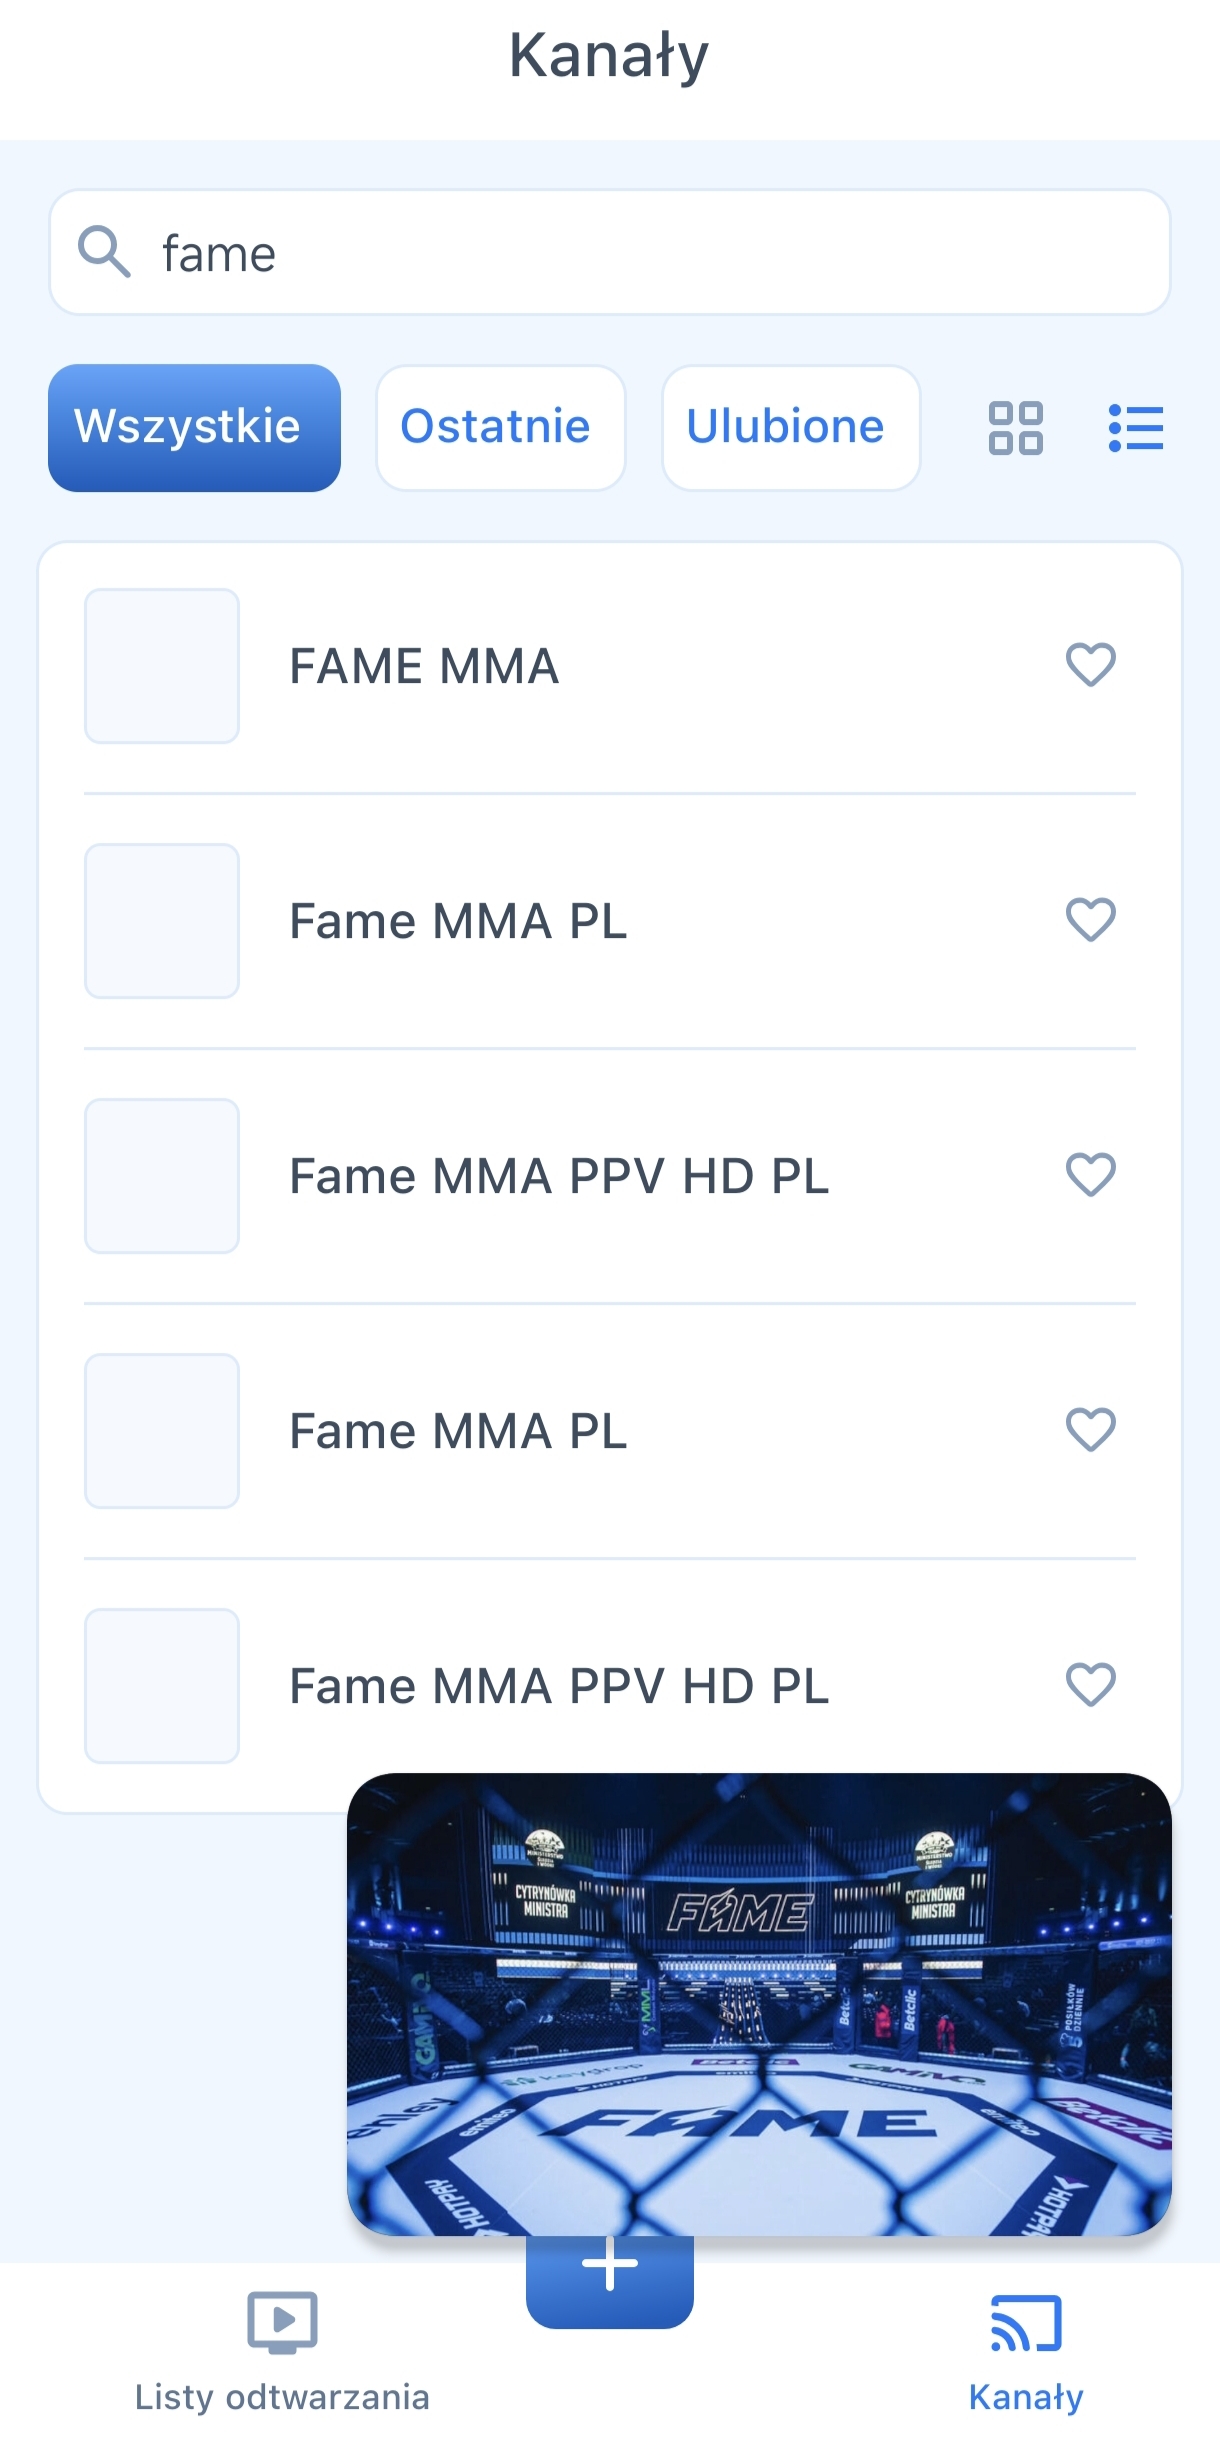Select the Wszystkie filter
1220x2447 pixels.
point(194,428)
